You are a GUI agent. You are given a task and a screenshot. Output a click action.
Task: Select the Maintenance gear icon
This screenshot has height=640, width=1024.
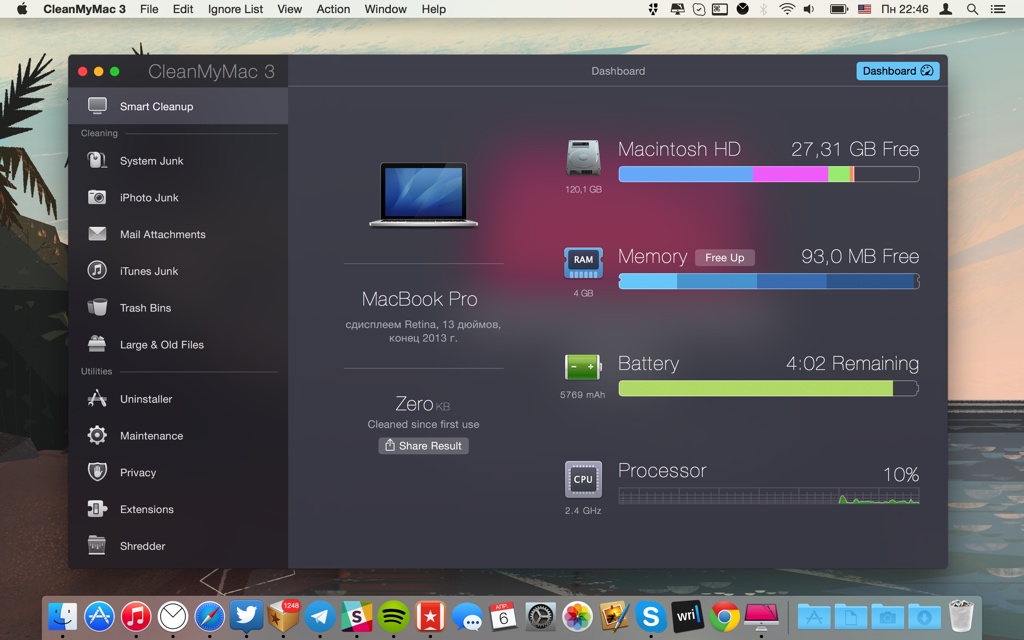coord(97,436)
